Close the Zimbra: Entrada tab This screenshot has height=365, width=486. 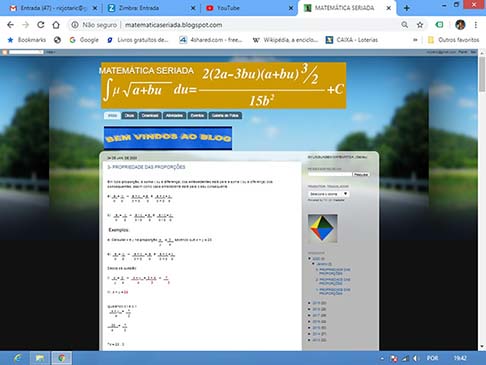point(193,8)
